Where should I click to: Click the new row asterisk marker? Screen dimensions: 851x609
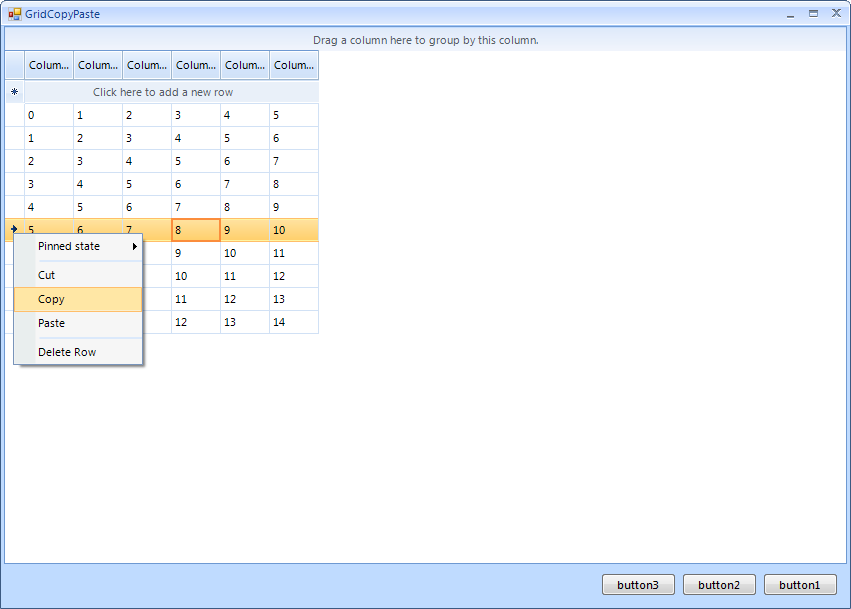pos(14,92)
